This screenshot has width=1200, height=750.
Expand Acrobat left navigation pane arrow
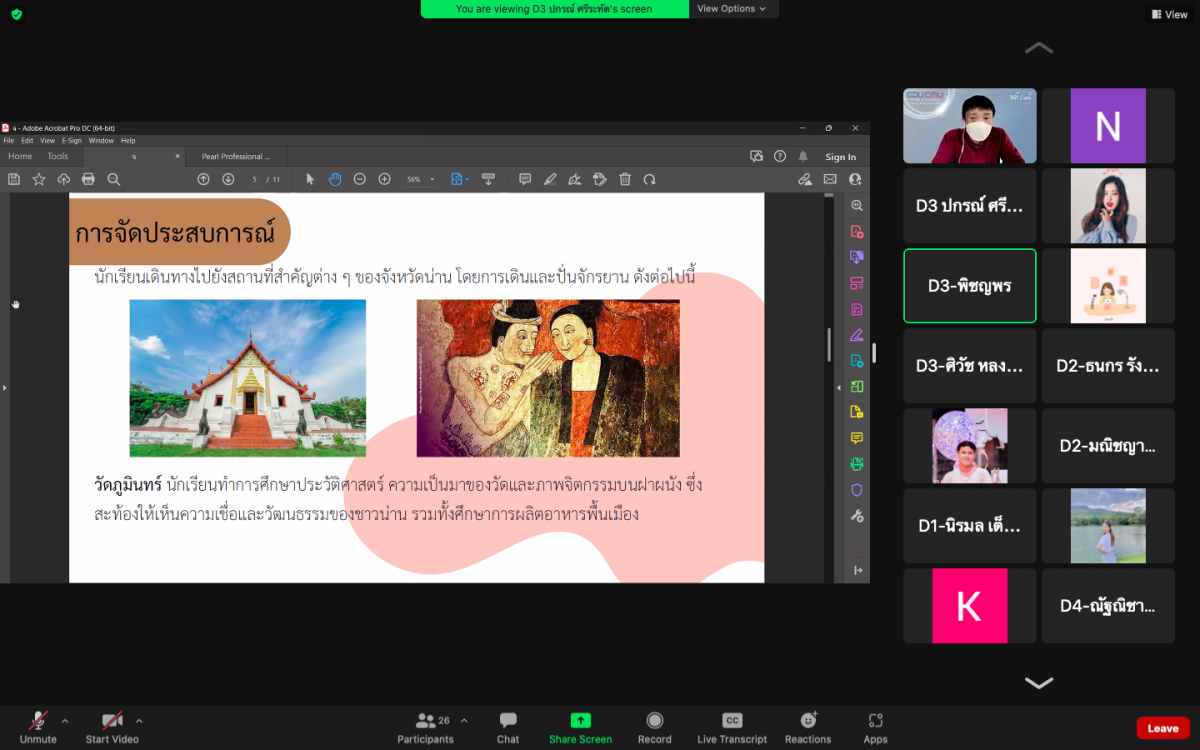(4, 387)
